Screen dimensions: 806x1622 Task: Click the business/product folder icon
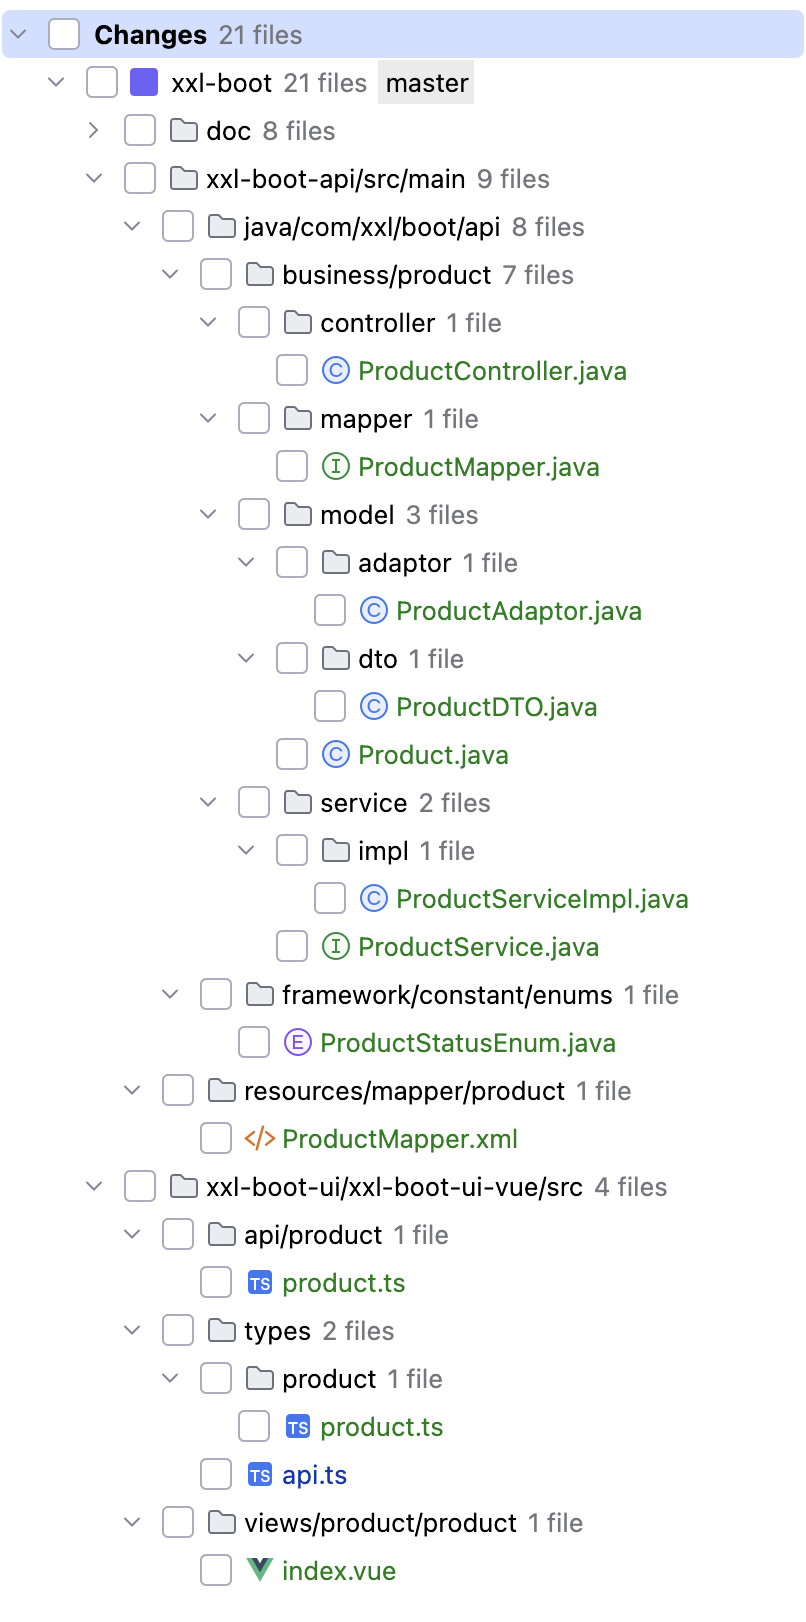tap(260, 274)
